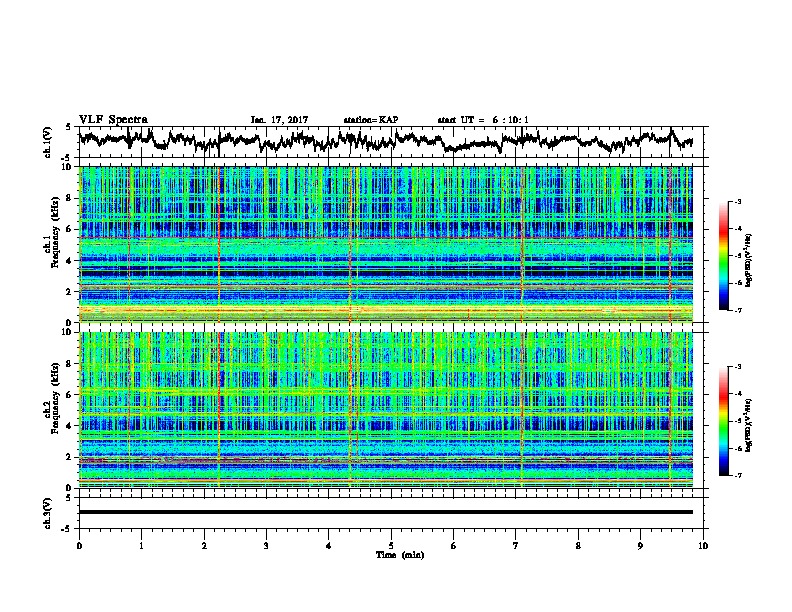The width and height of the screenshot is (792, 612).
Task: Click the "-3" label on ch.2 colorbar
Action: point(737,367)
